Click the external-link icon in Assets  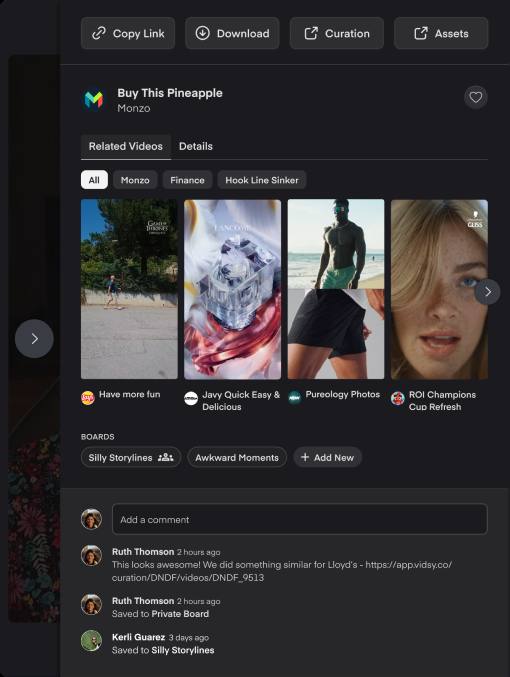[421, 33]
